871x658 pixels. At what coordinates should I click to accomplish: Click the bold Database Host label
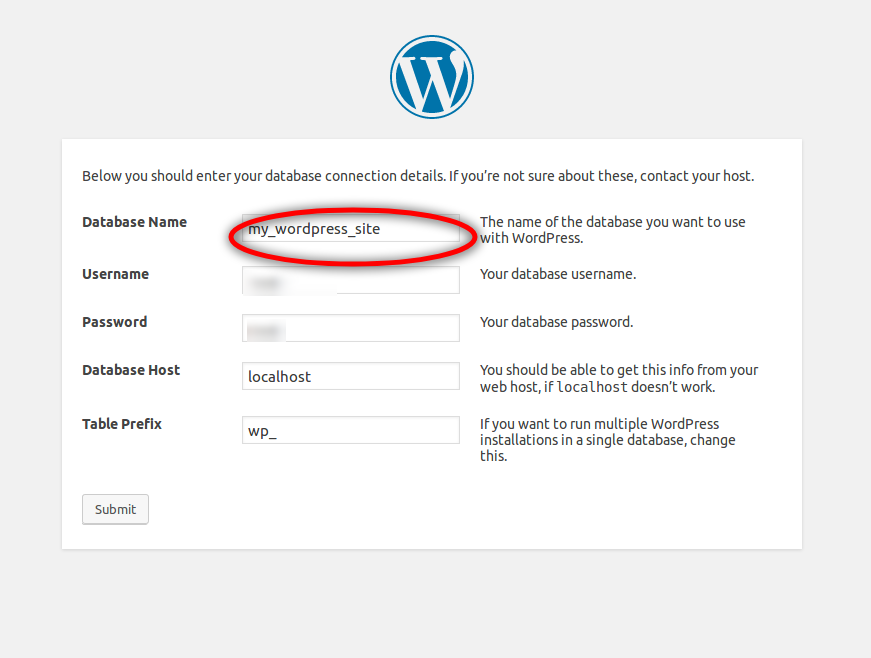pyautogui.click(x=131, y=370)
